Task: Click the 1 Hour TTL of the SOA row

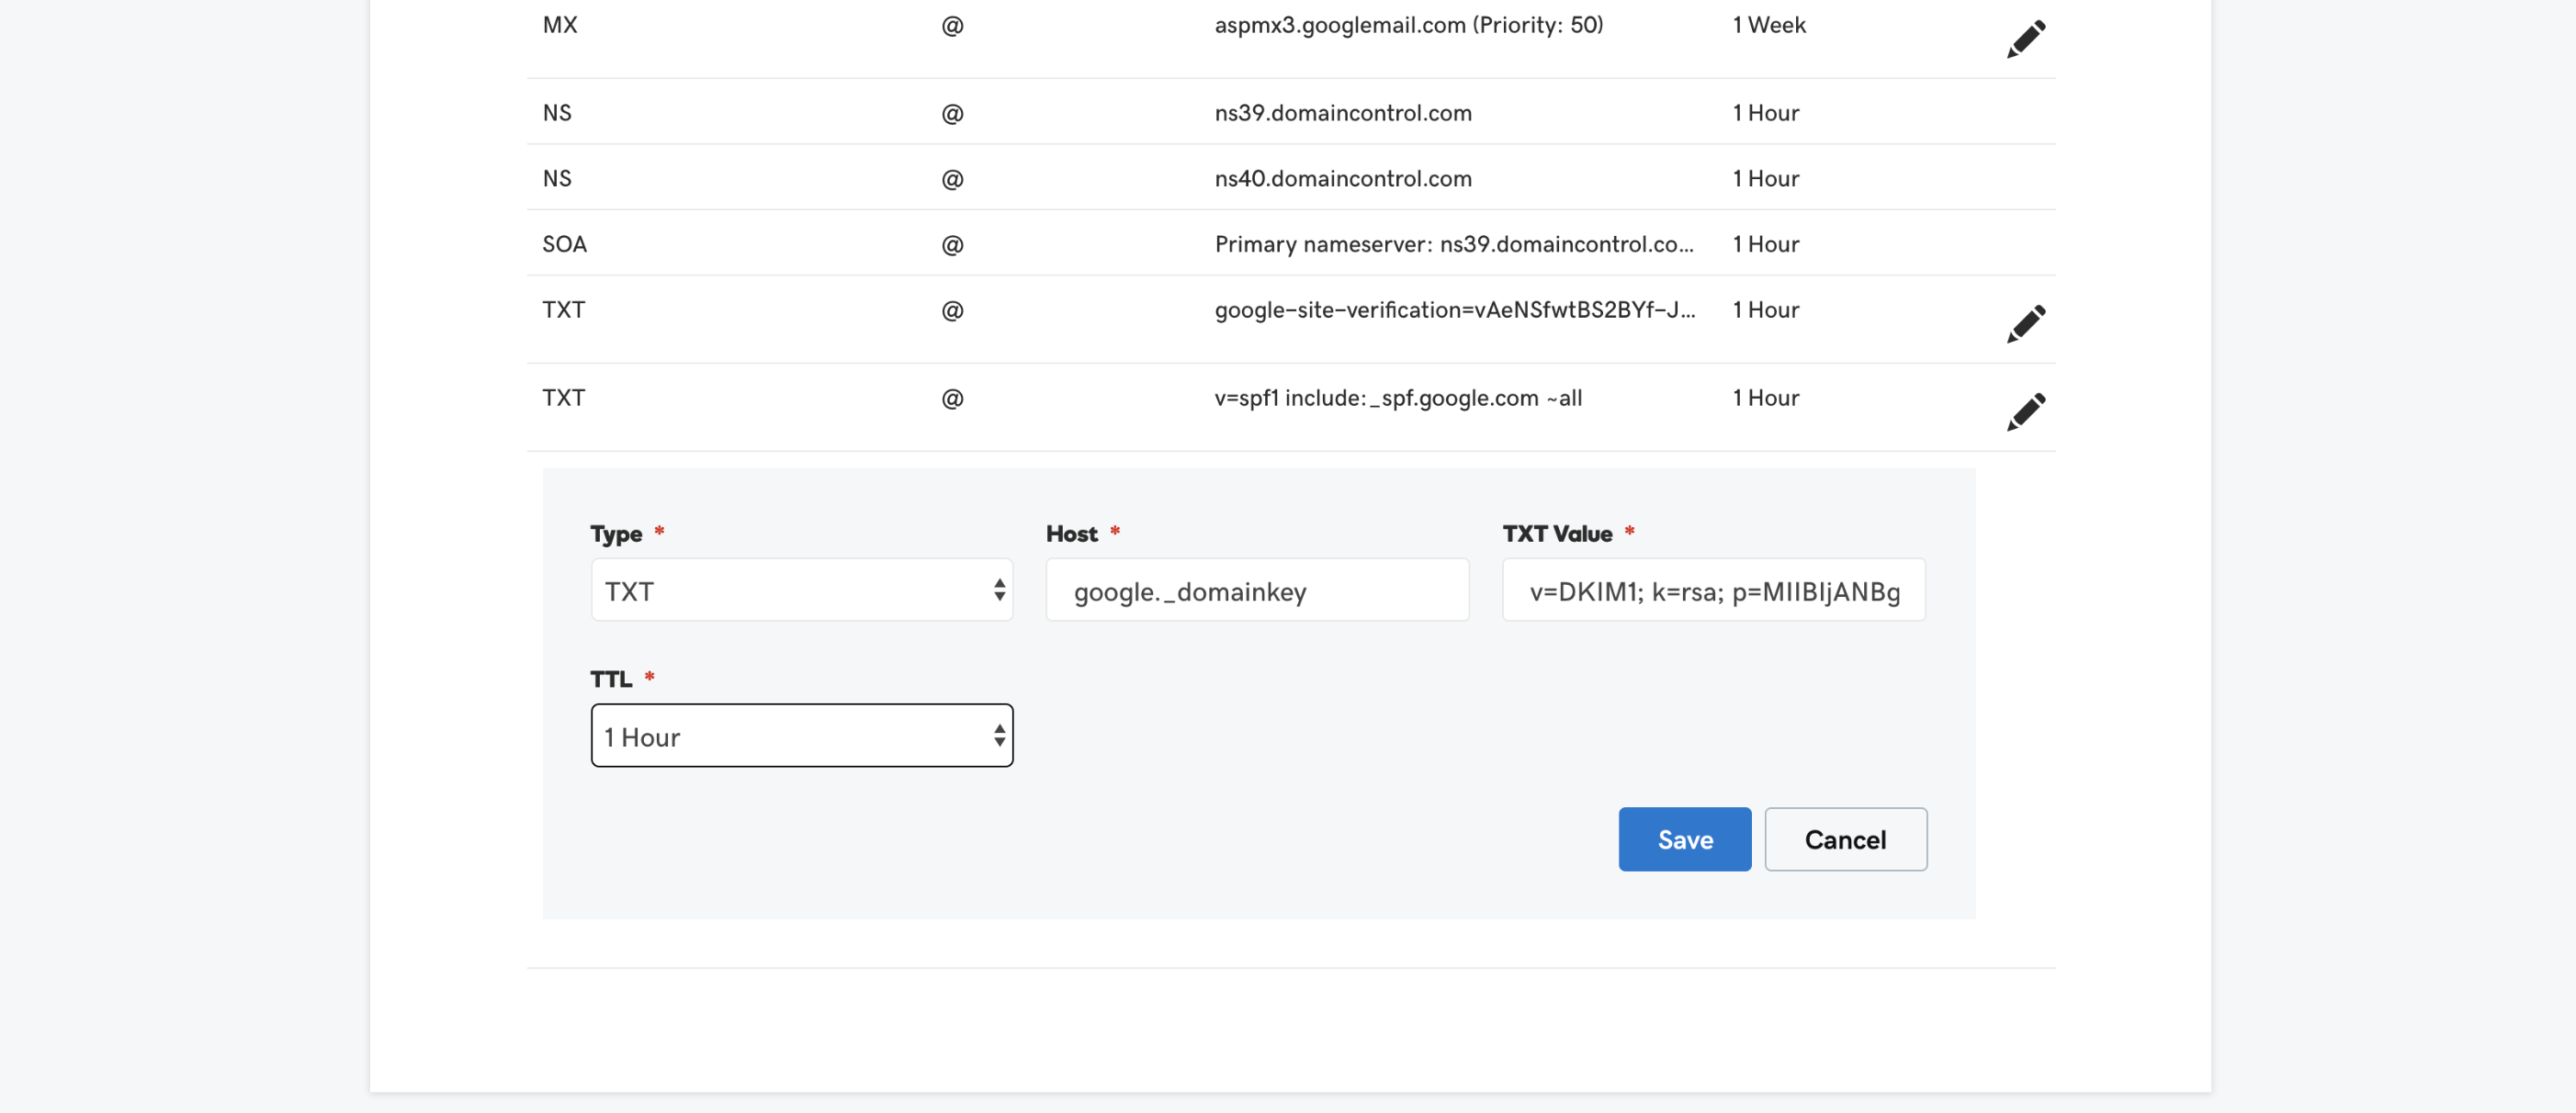Action: (x=1765, y=245)
